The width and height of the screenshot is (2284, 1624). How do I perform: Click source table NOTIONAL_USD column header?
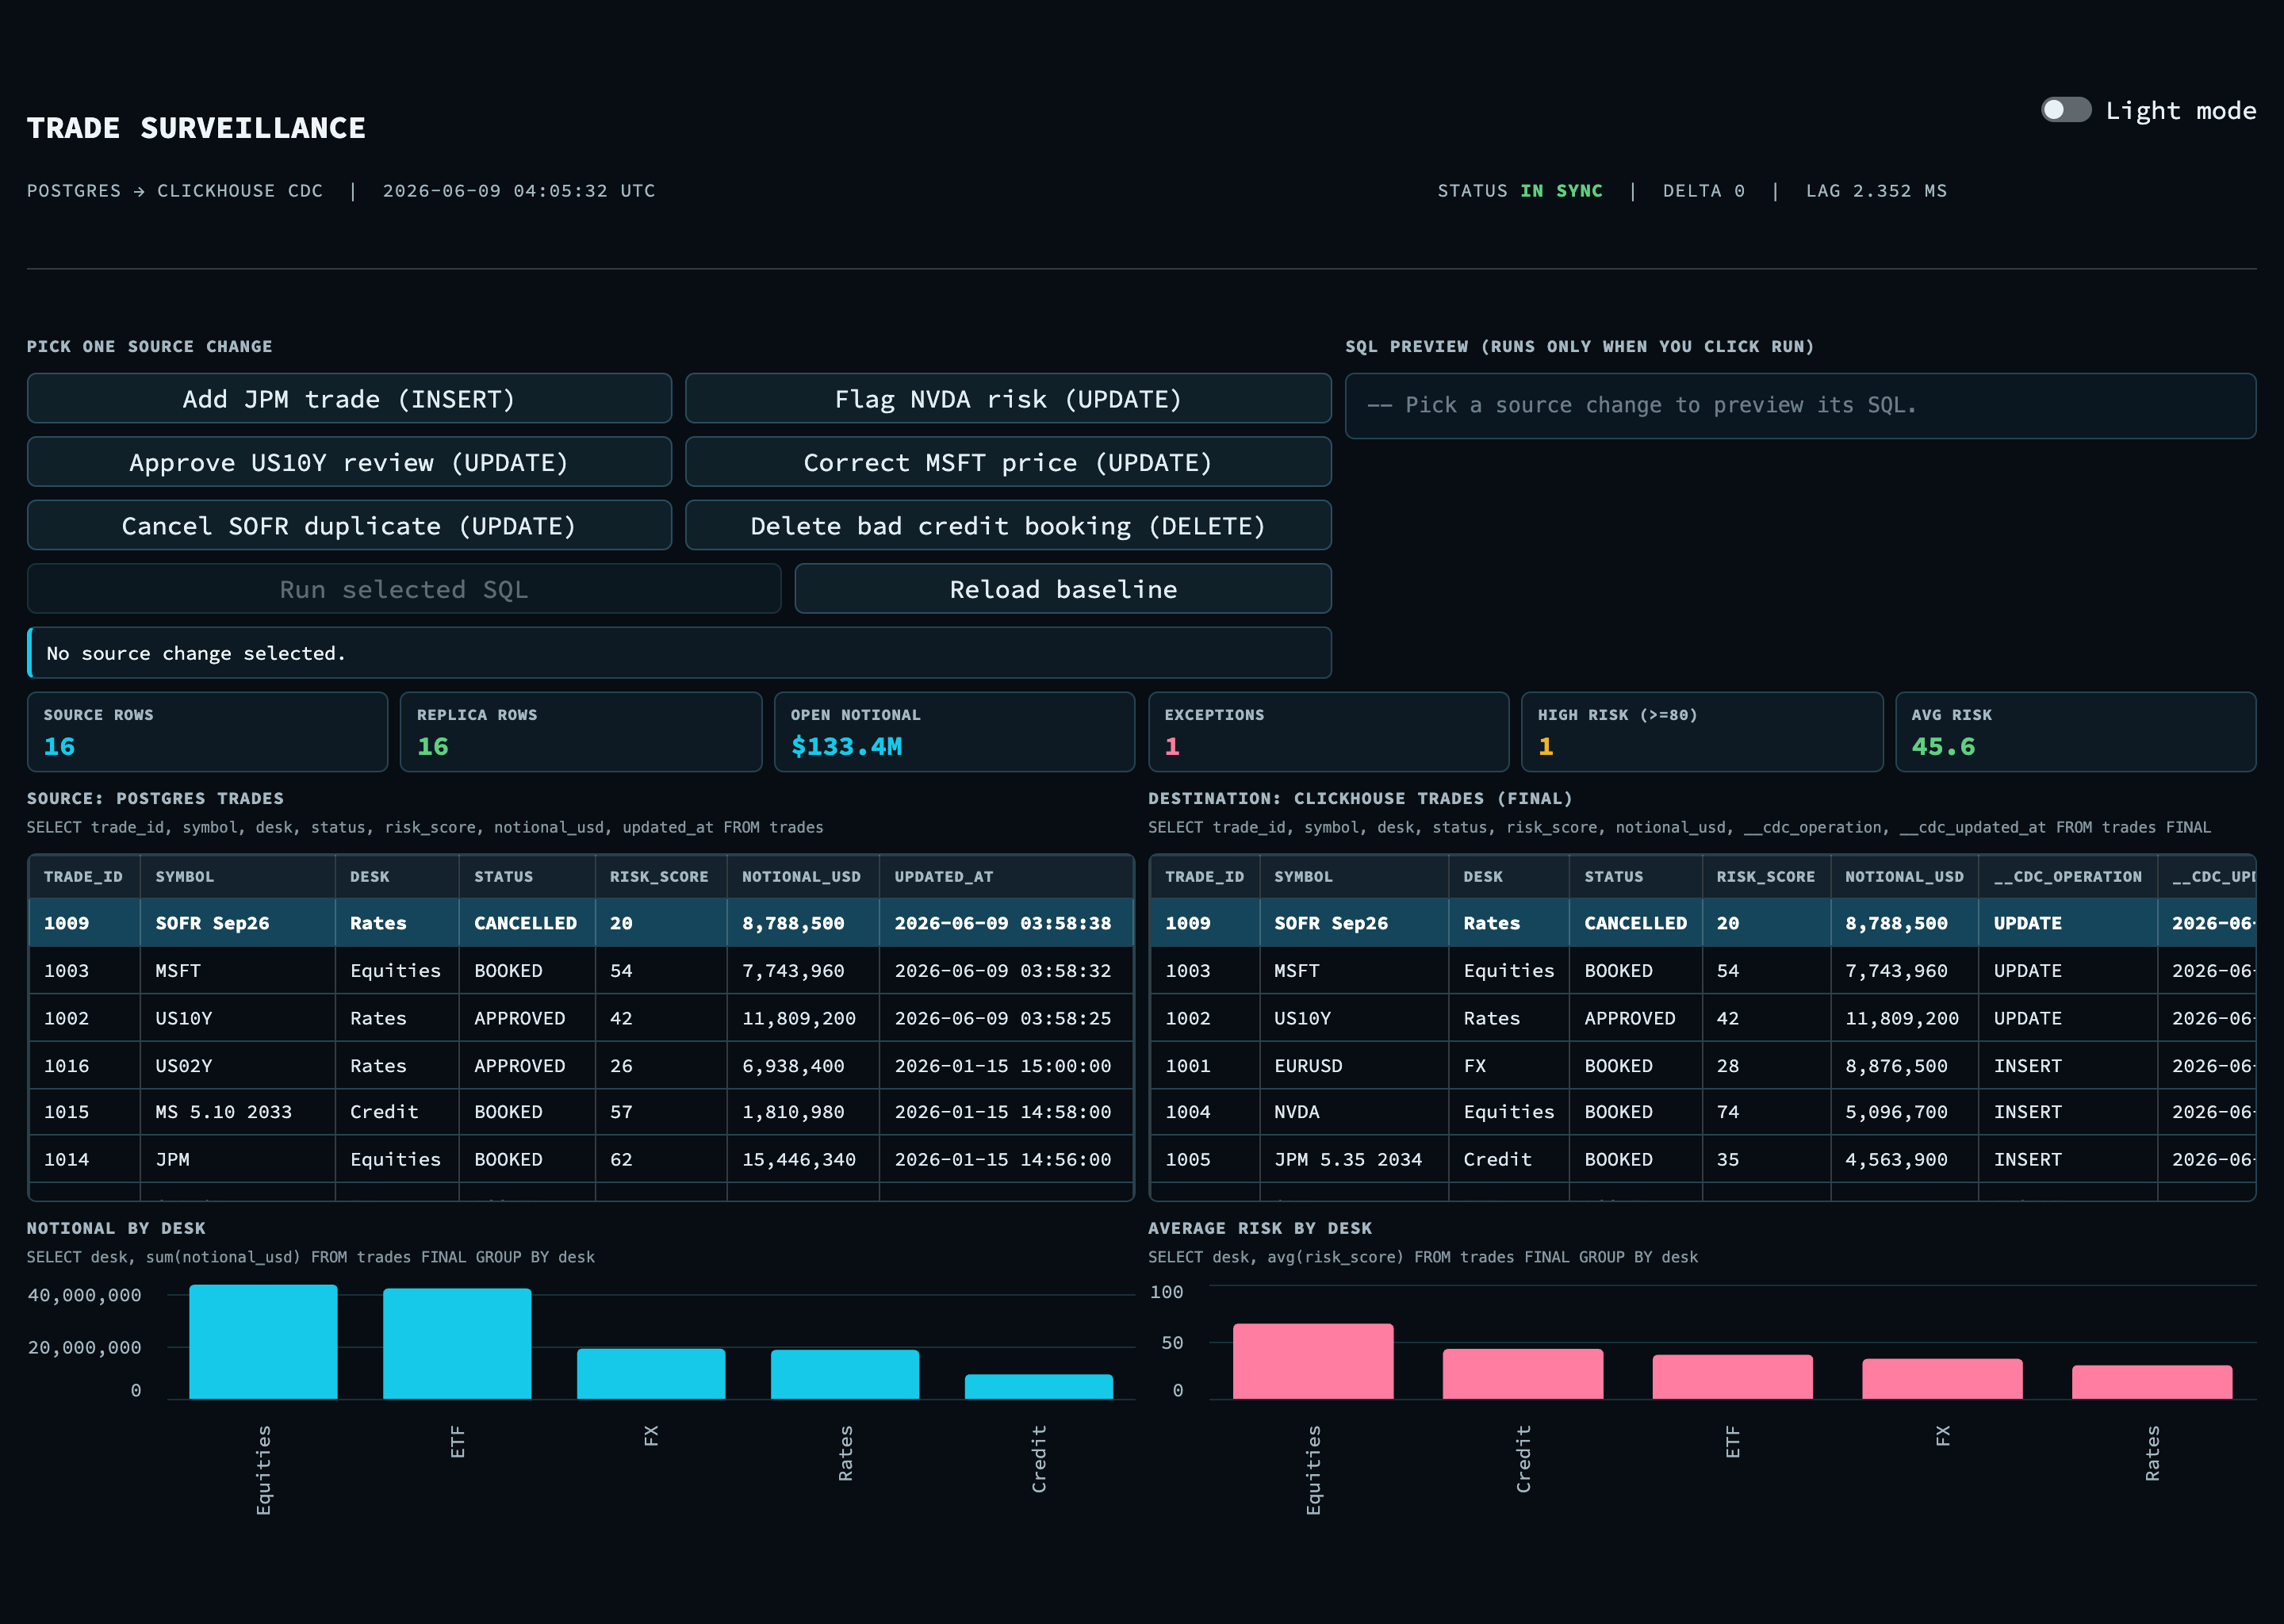coord(802,877)
